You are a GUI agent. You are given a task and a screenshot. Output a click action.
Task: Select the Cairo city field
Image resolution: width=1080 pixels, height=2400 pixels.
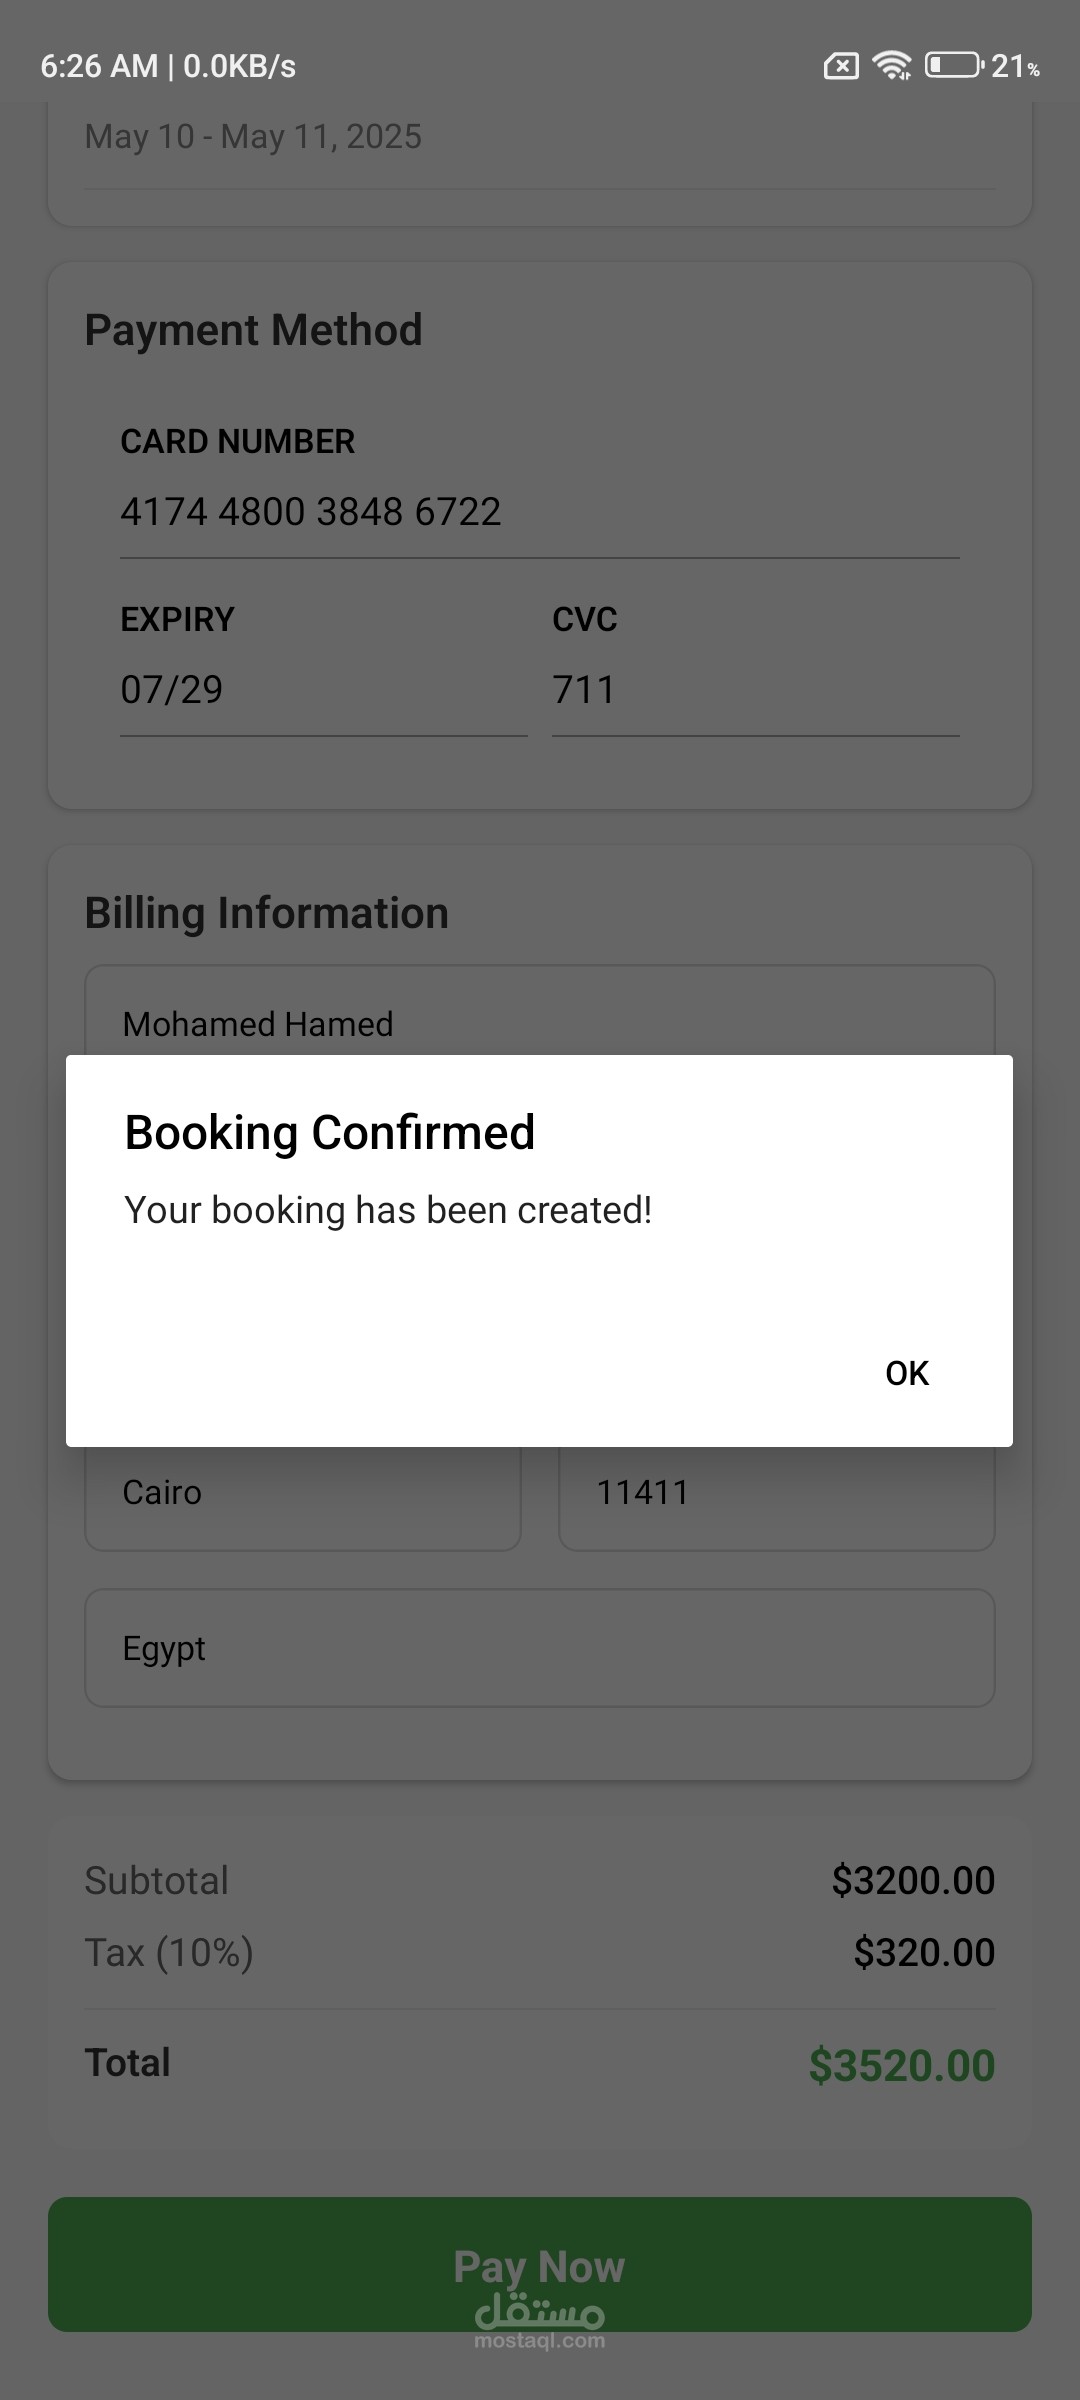302,1495
